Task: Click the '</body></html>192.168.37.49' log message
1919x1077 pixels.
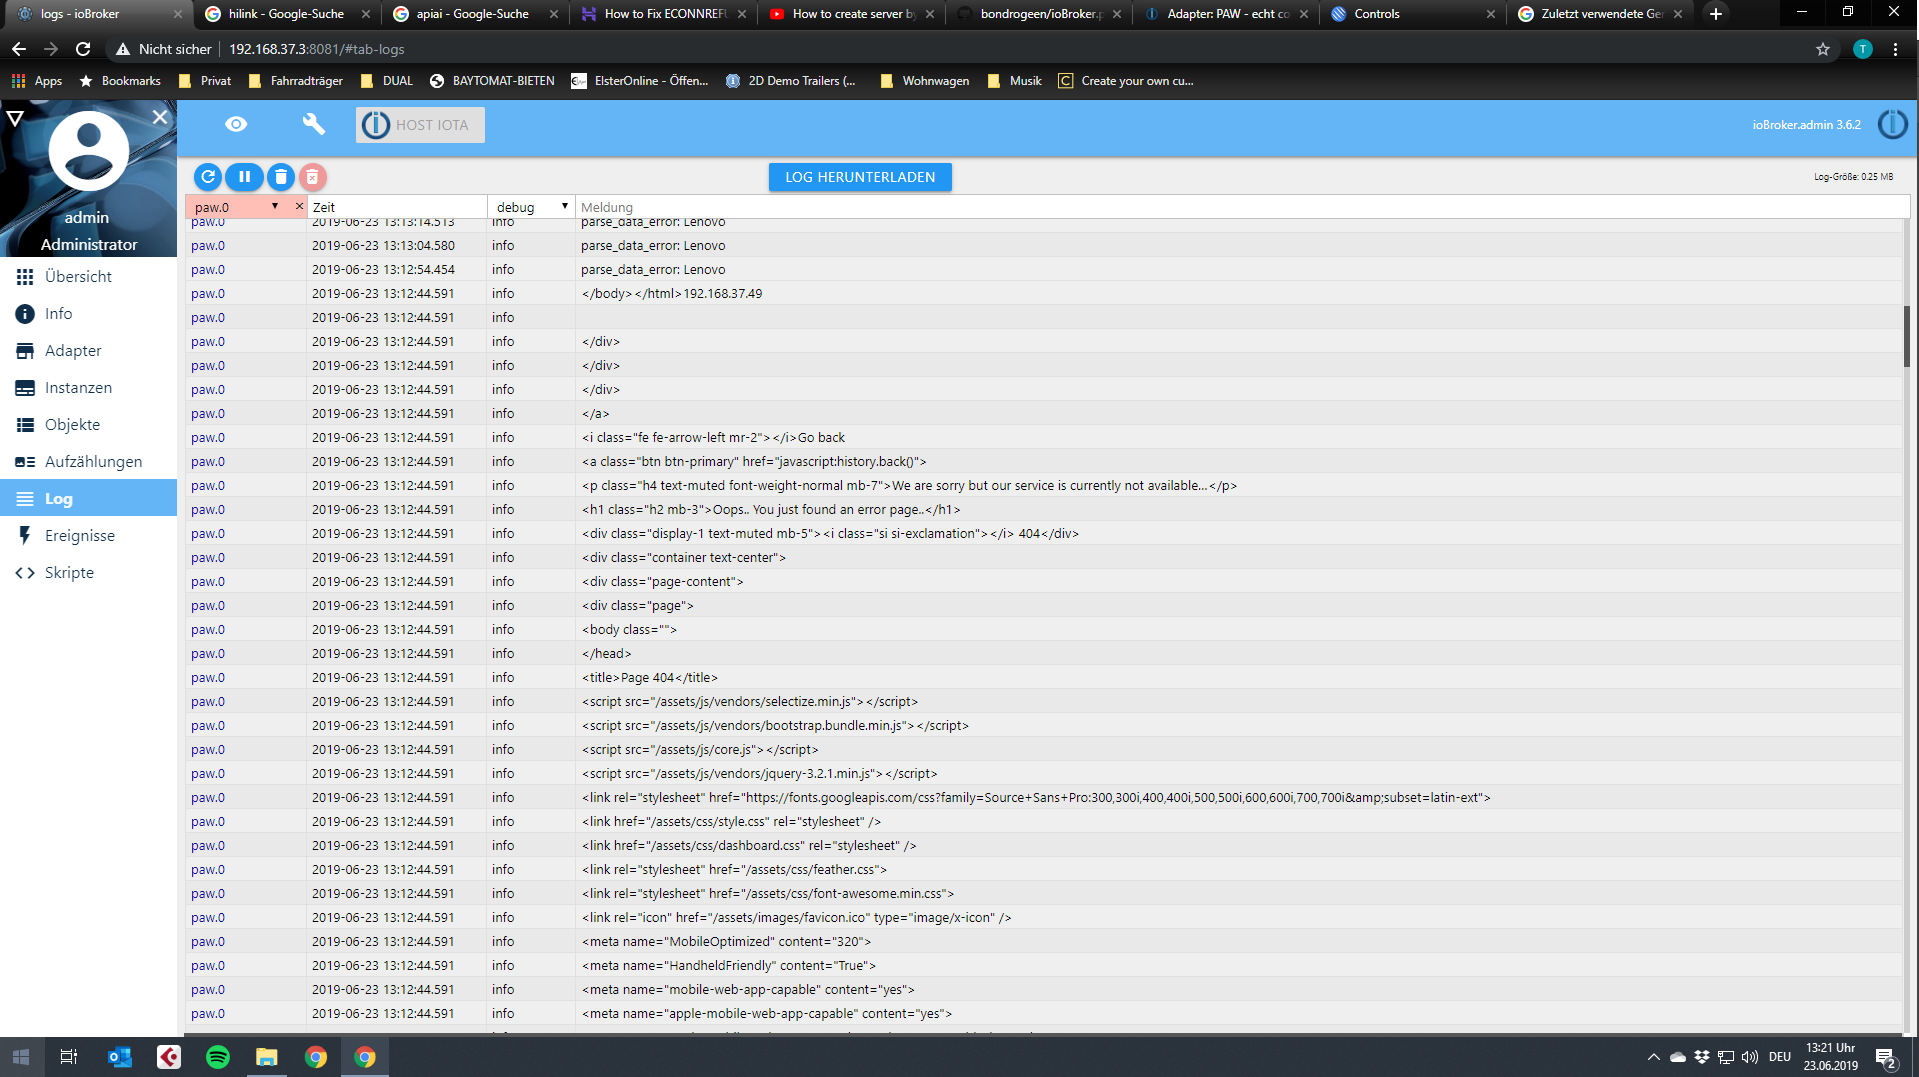Action: tap(672, 293)
